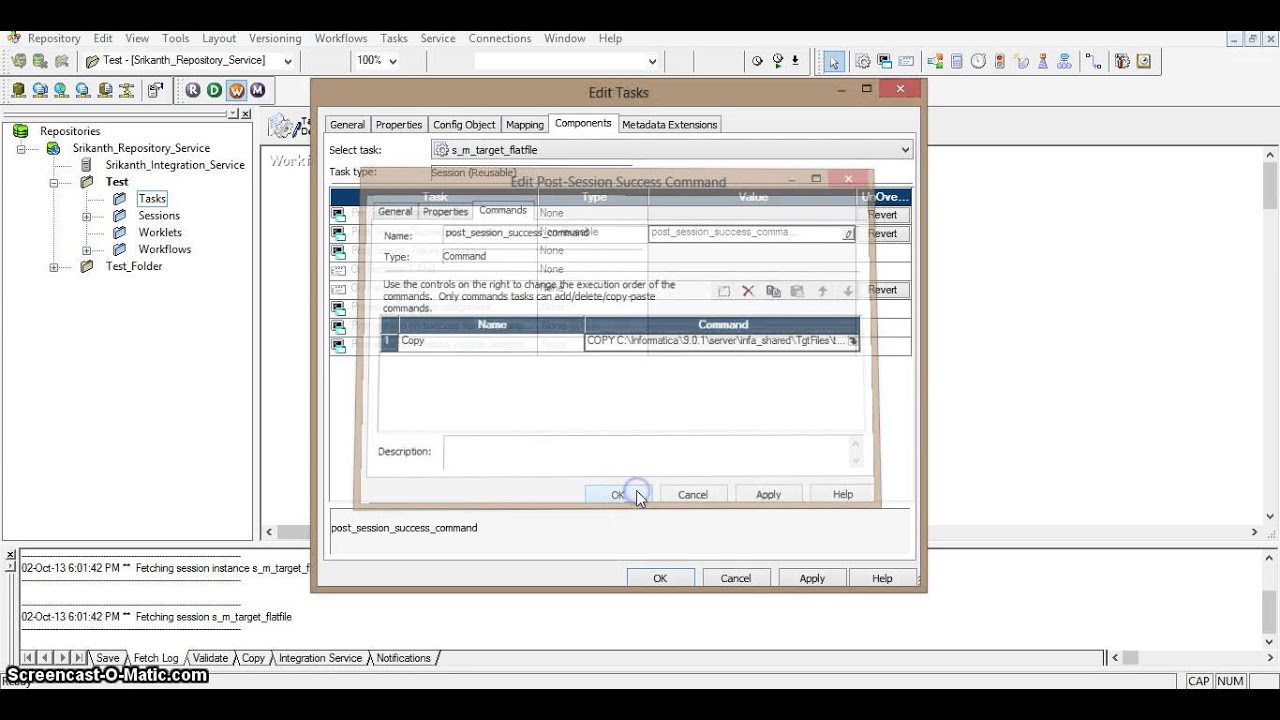Click the download arrow icon in toolbar
This screenshot has width=1280, height=720.
point(795,61)
